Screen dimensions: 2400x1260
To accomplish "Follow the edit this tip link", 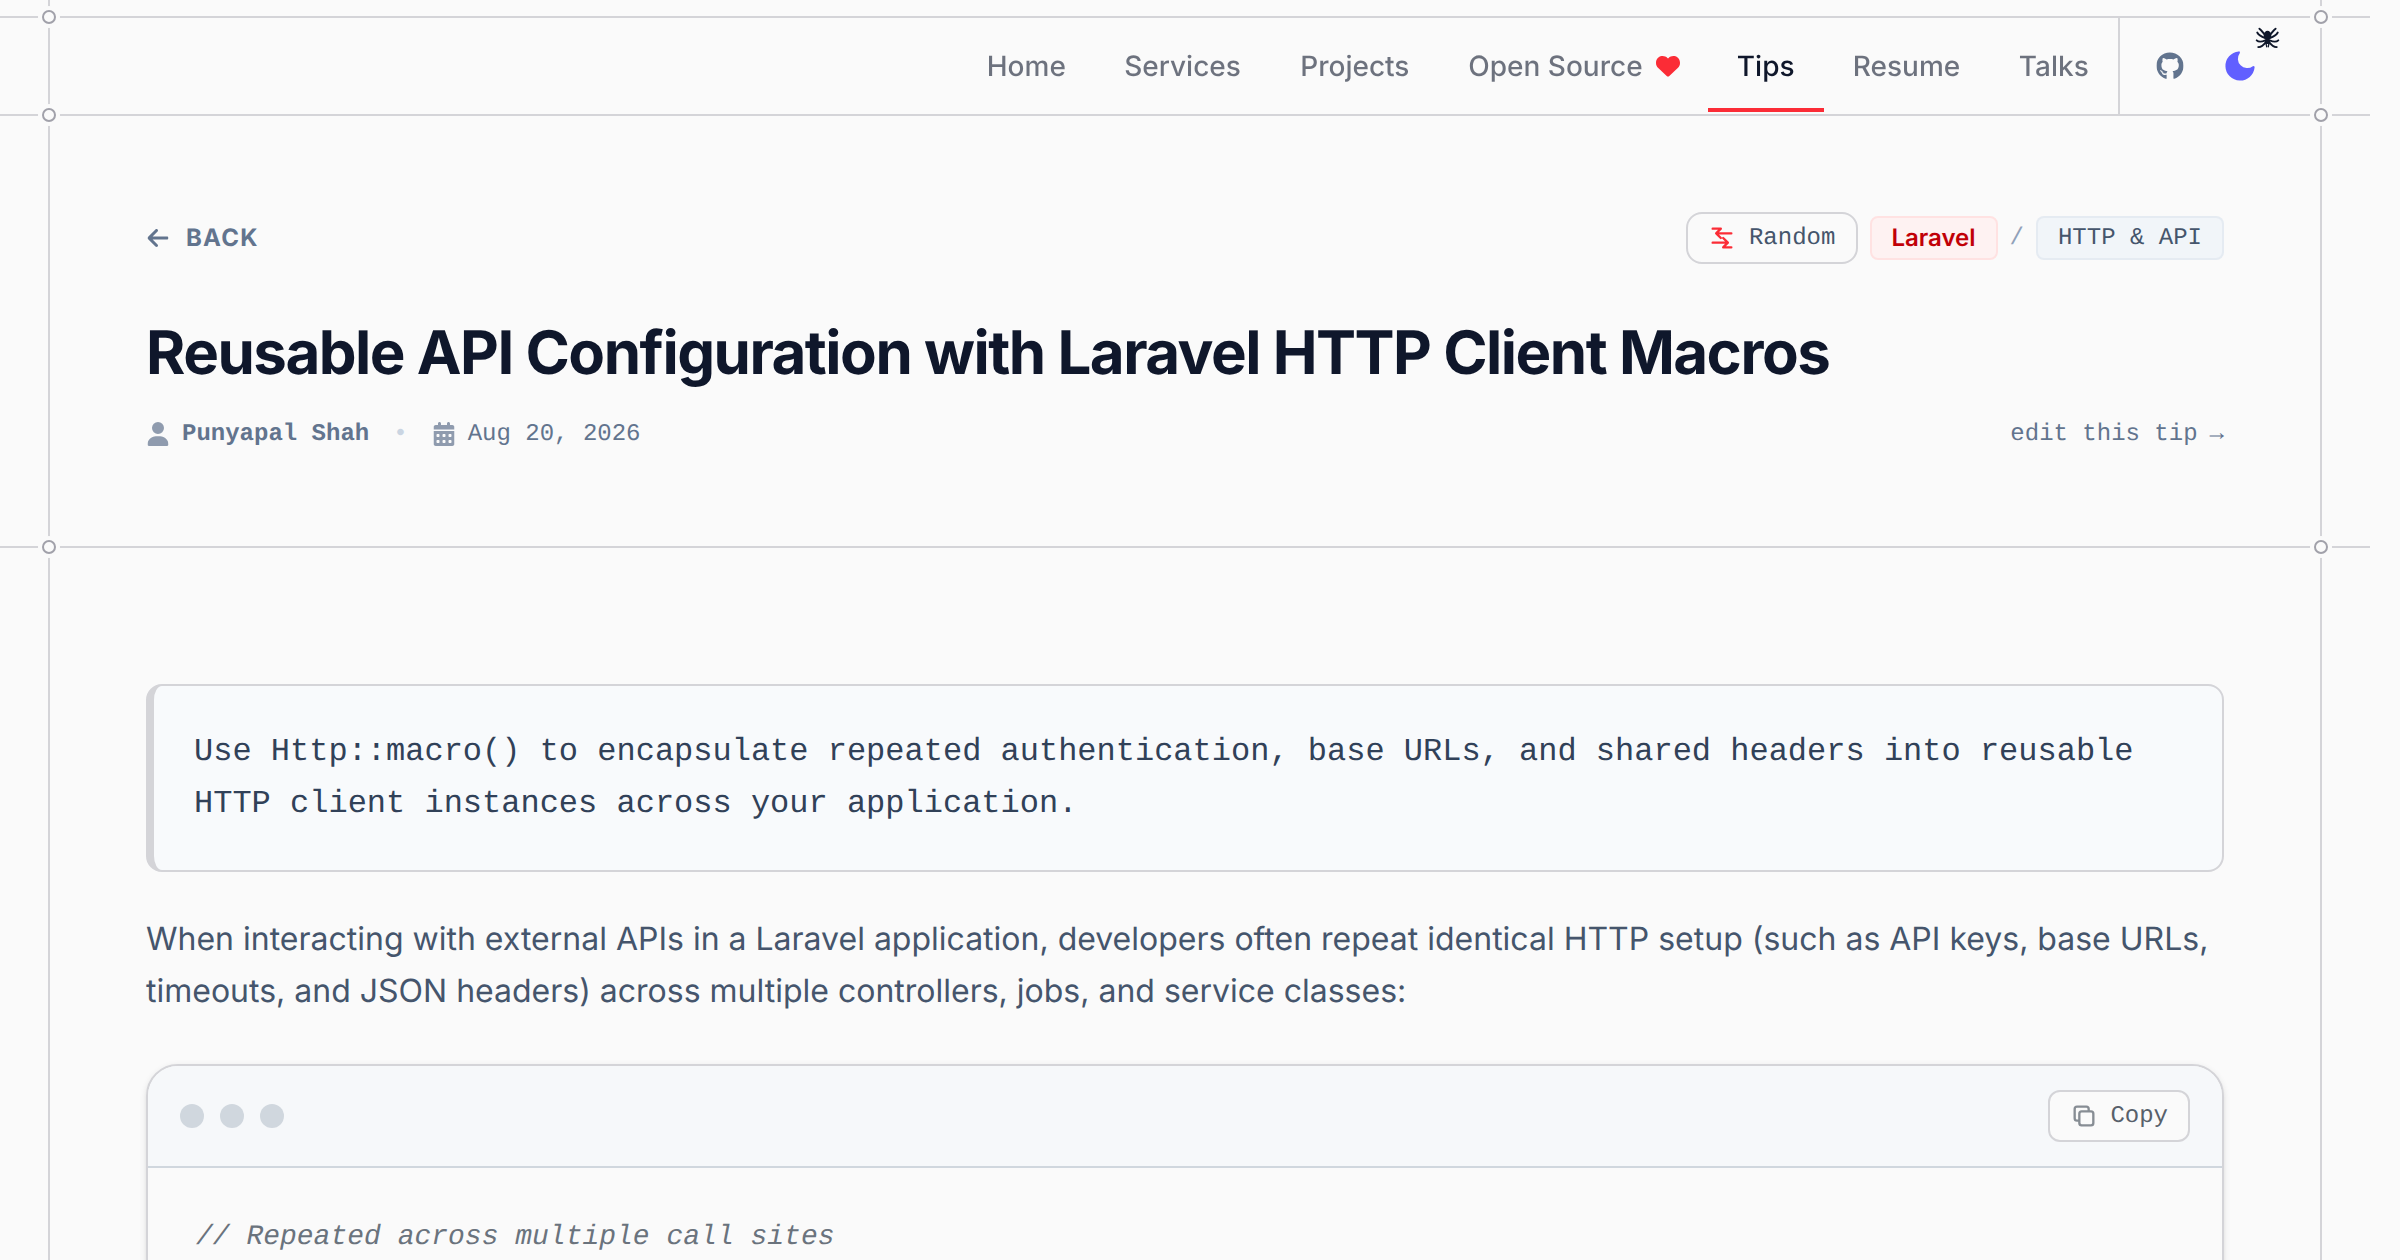I will (2117, 433).
